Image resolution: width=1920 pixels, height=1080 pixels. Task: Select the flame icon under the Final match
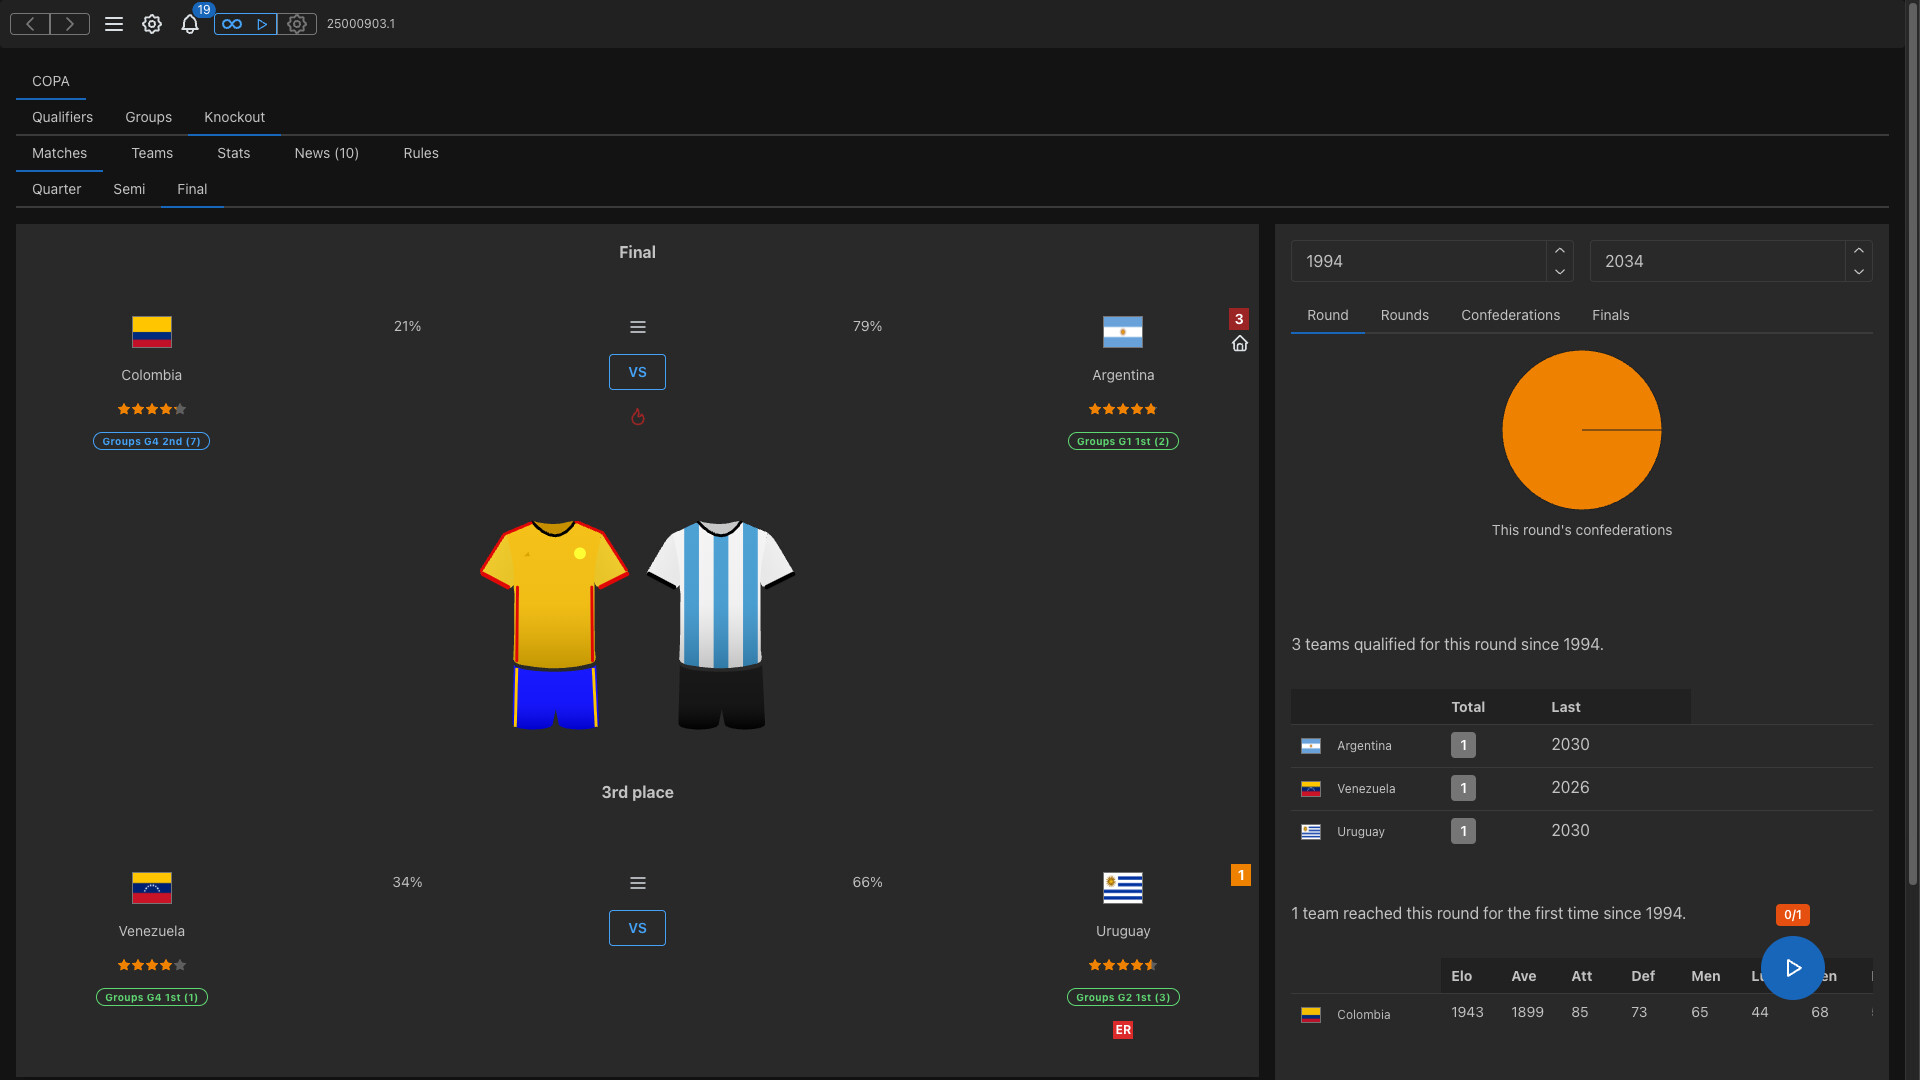coord(637,417)
